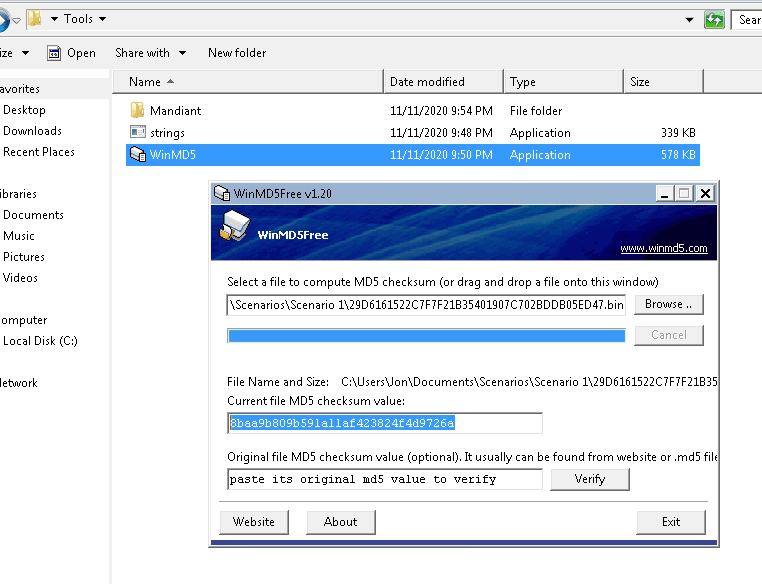Sort by Name column header
Viewport: 762px width, 584px height.
tap(248, 82)
